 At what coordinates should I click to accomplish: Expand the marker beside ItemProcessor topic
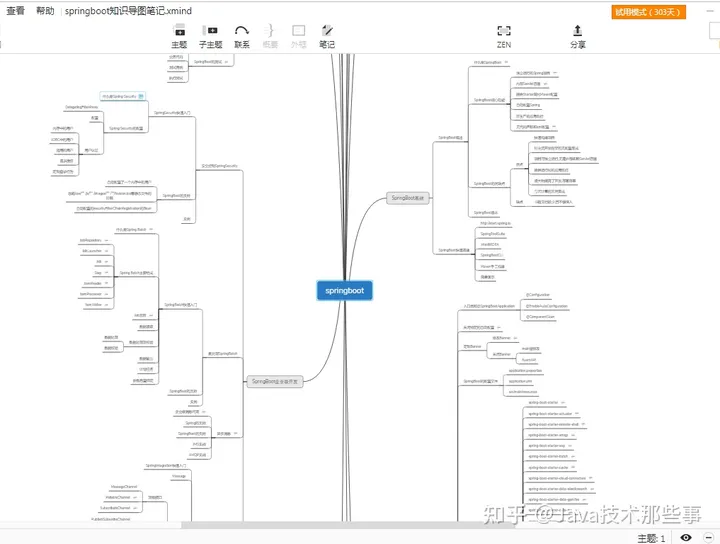pos(106,294)
